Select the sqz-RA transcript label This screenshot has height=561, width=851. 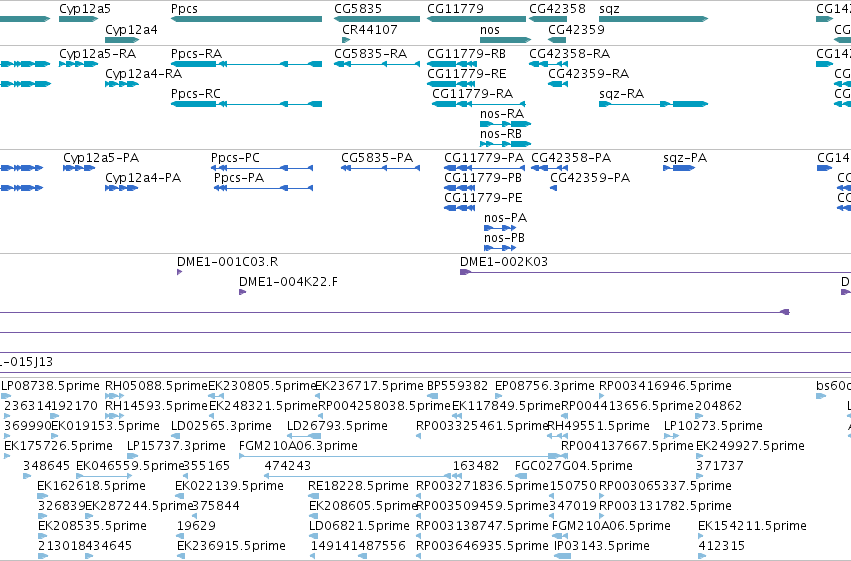point(621,94)
